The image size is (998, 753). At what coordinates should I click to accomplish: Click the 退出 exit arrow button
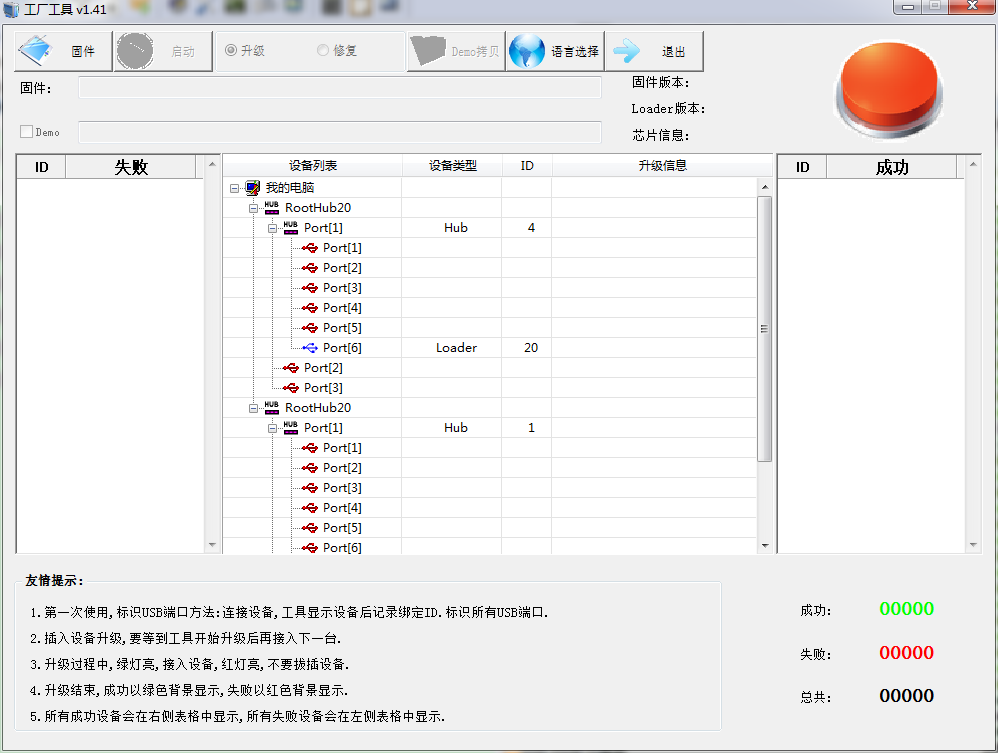click(x=654, y=51)
